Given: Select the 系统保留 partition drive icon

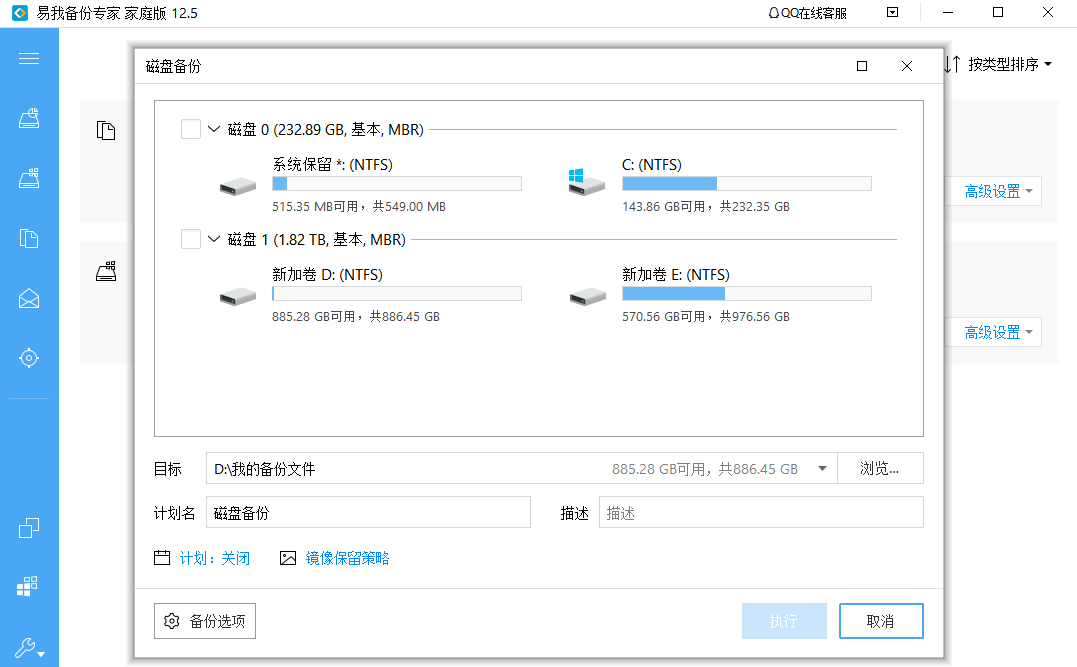Looking at the screenshot, I should click(x=237, y=185).
